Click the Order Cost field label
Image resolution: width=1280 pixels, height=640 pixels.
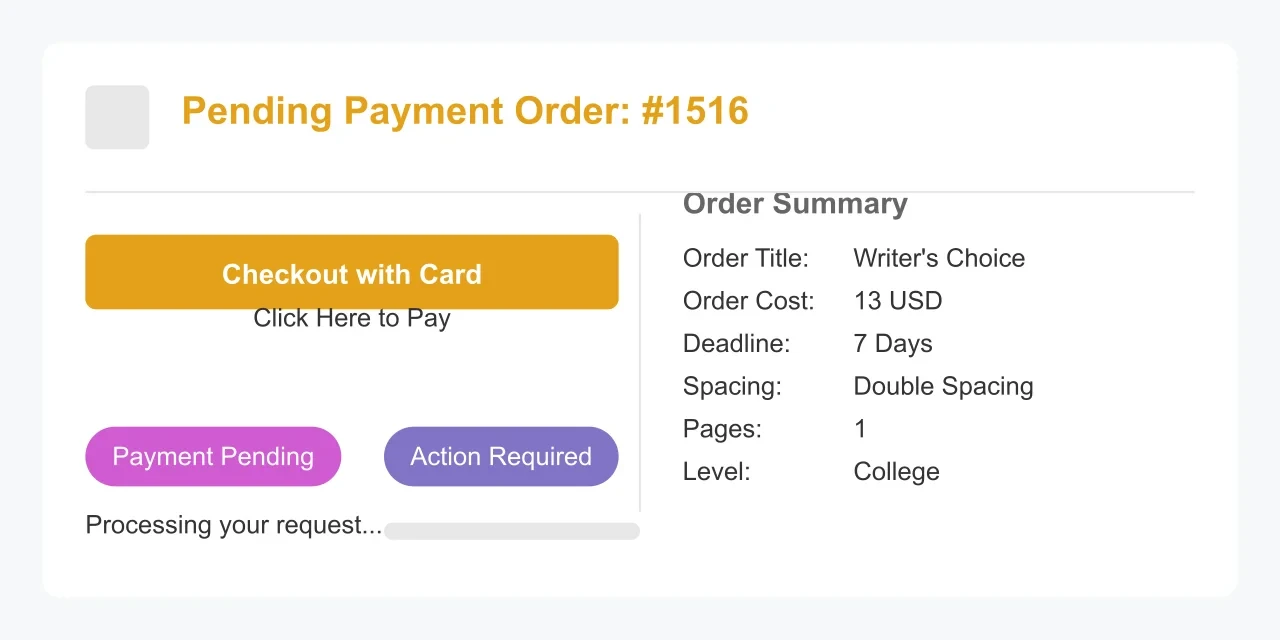coord(748,300)
